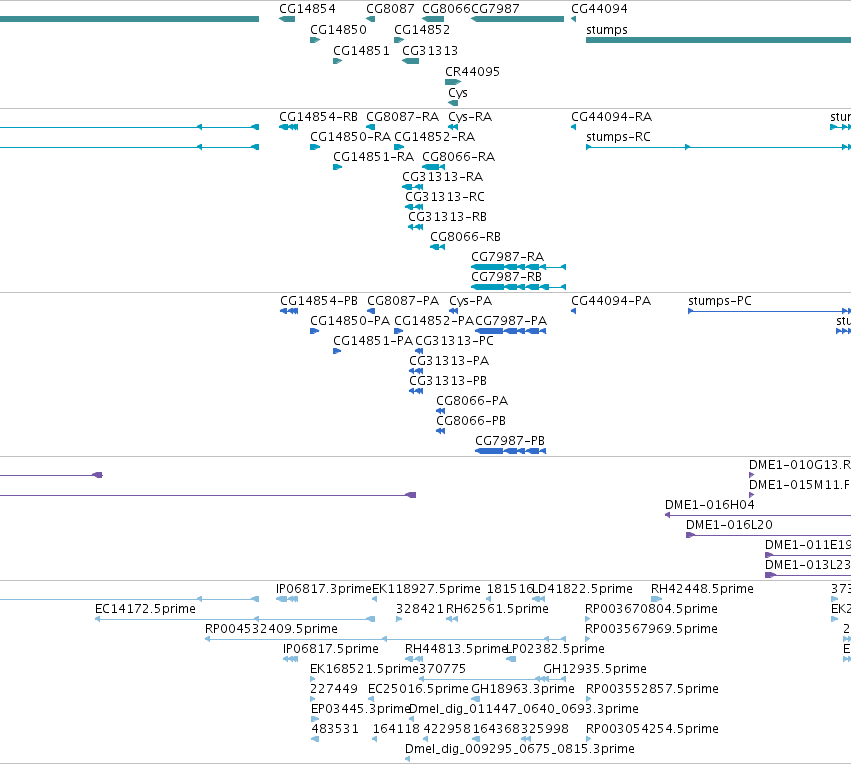Click the CG44094 gene label
Screen dimensions: 851x764
(x=599, y=9)
